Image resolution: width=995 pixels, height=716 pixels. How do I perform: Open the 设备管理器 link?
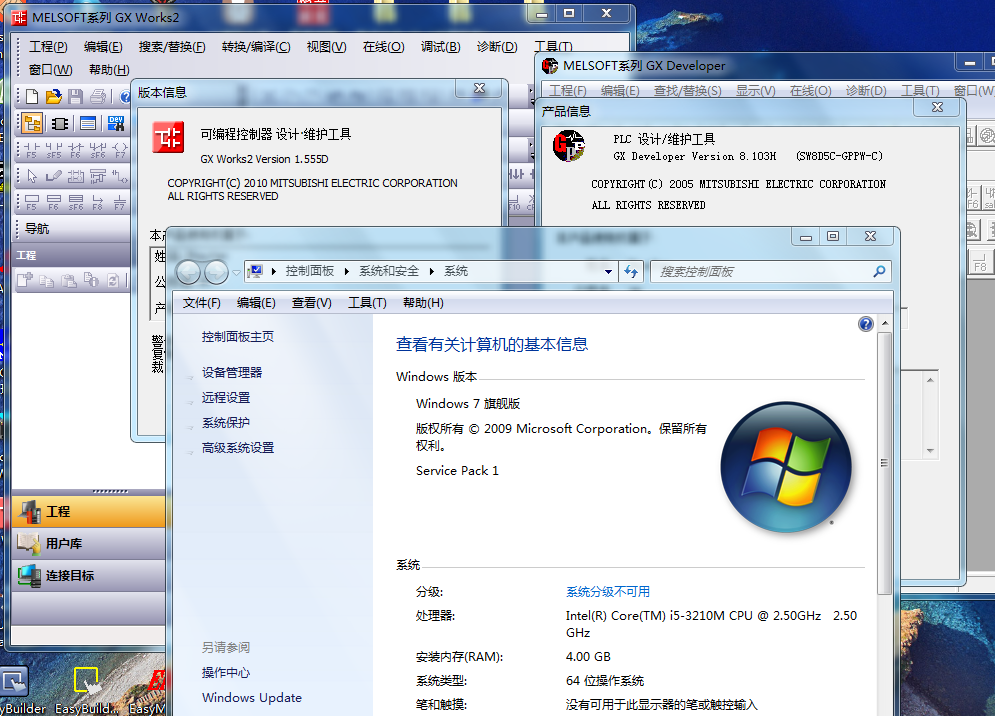(x=232, y=372)
